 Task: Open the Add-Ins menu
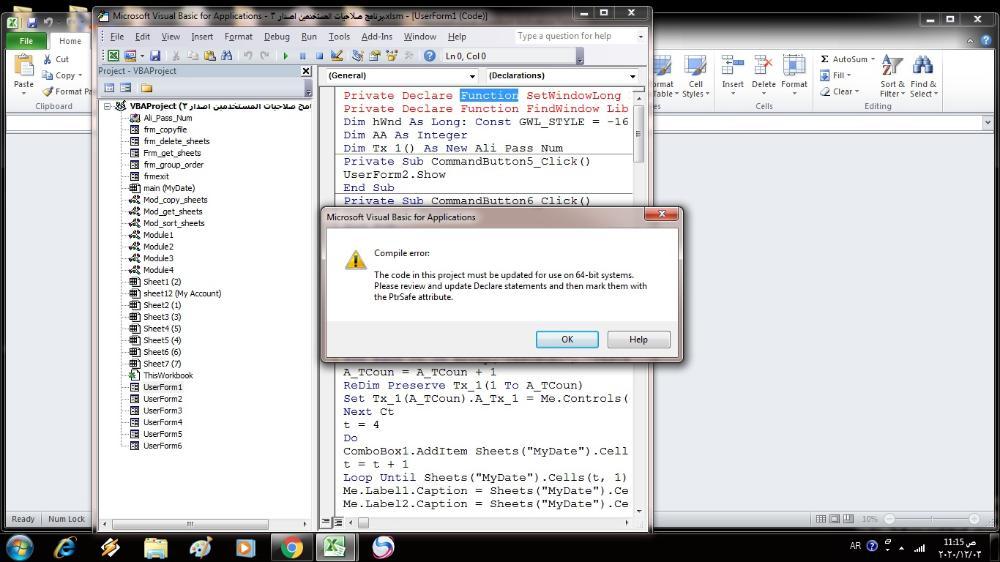click(377, 37)
